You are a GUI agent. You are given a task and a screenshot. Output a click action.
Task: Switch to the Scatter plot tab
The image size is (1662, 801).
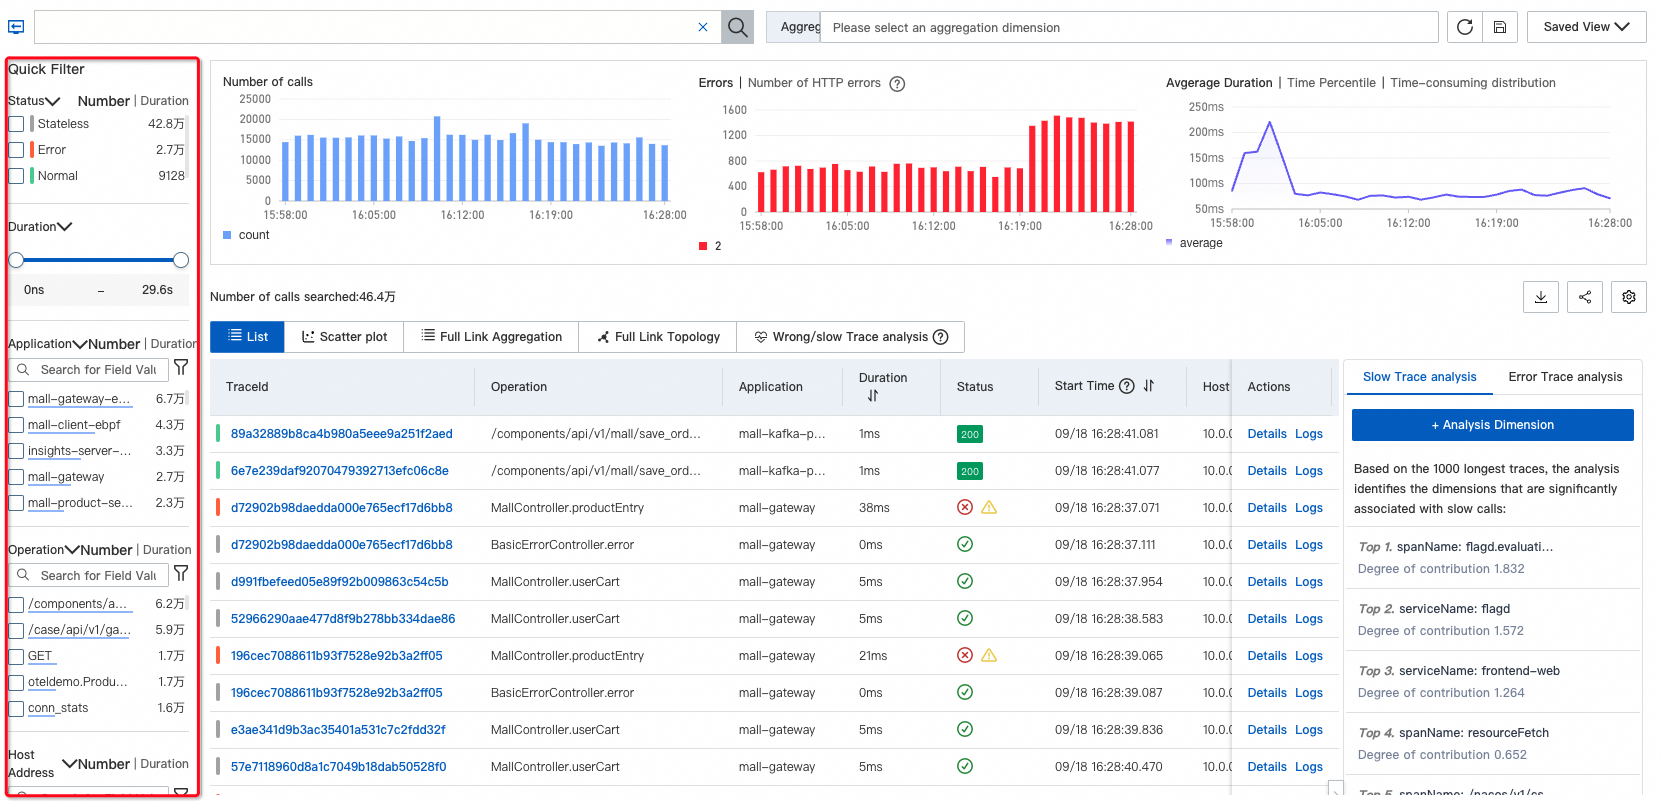click(x=344, y=337)
